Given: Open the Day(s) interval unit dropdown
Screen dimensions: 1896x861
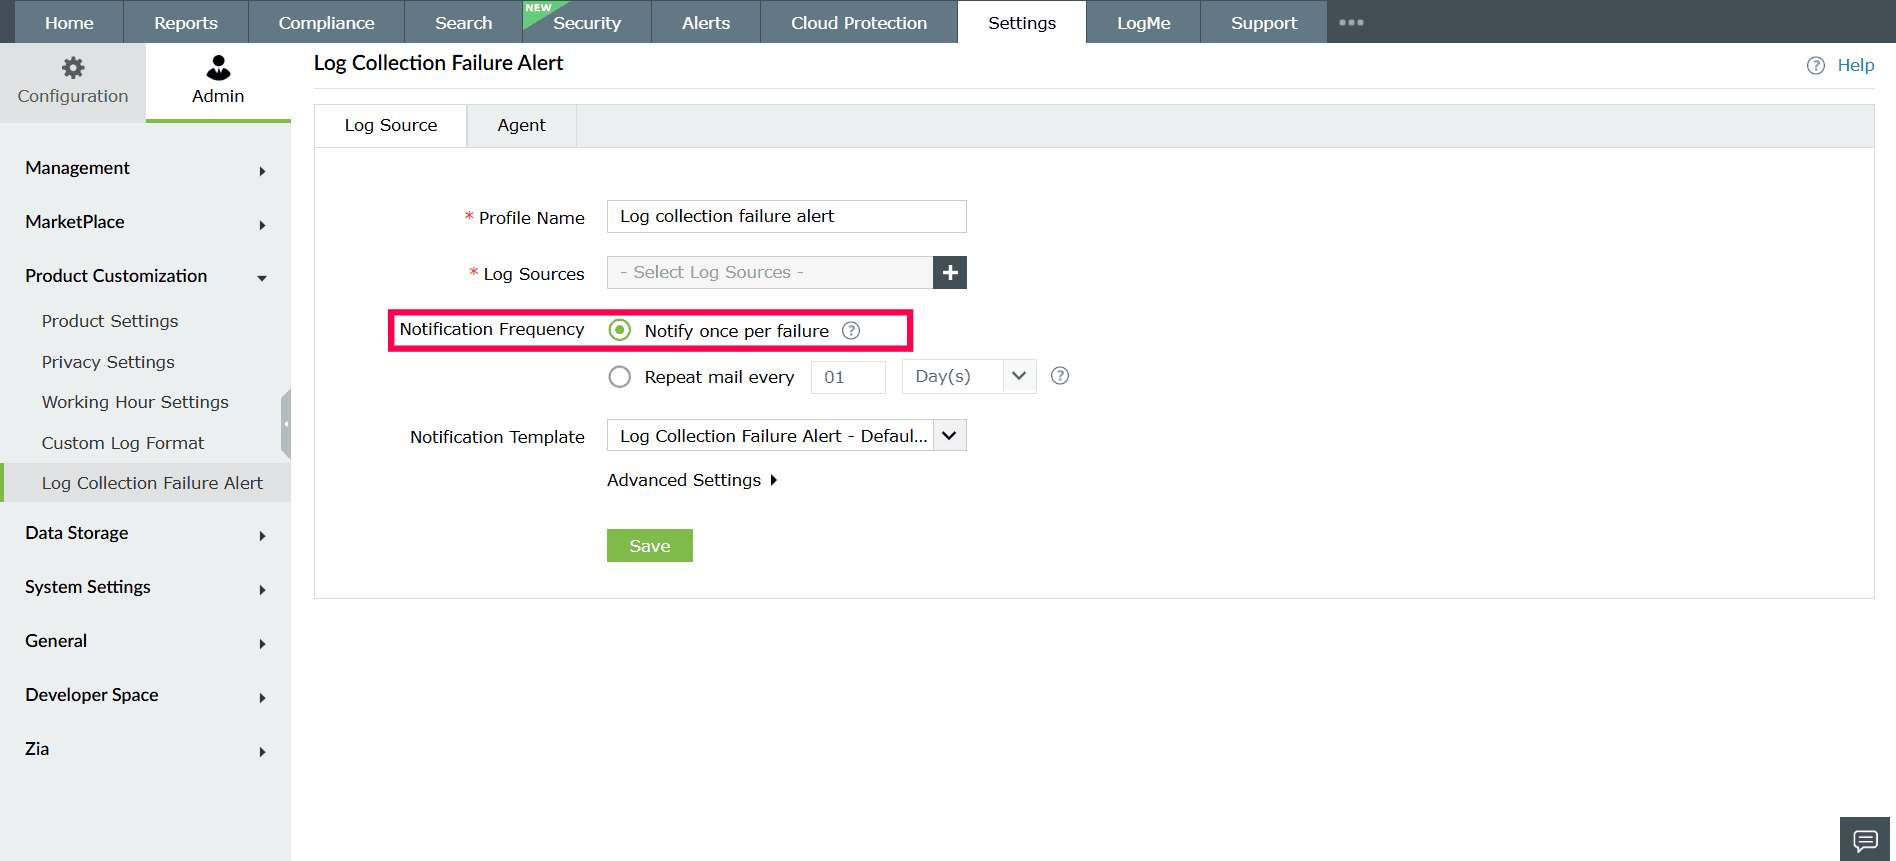Looking at the screenshot, I should pos(968,376).
